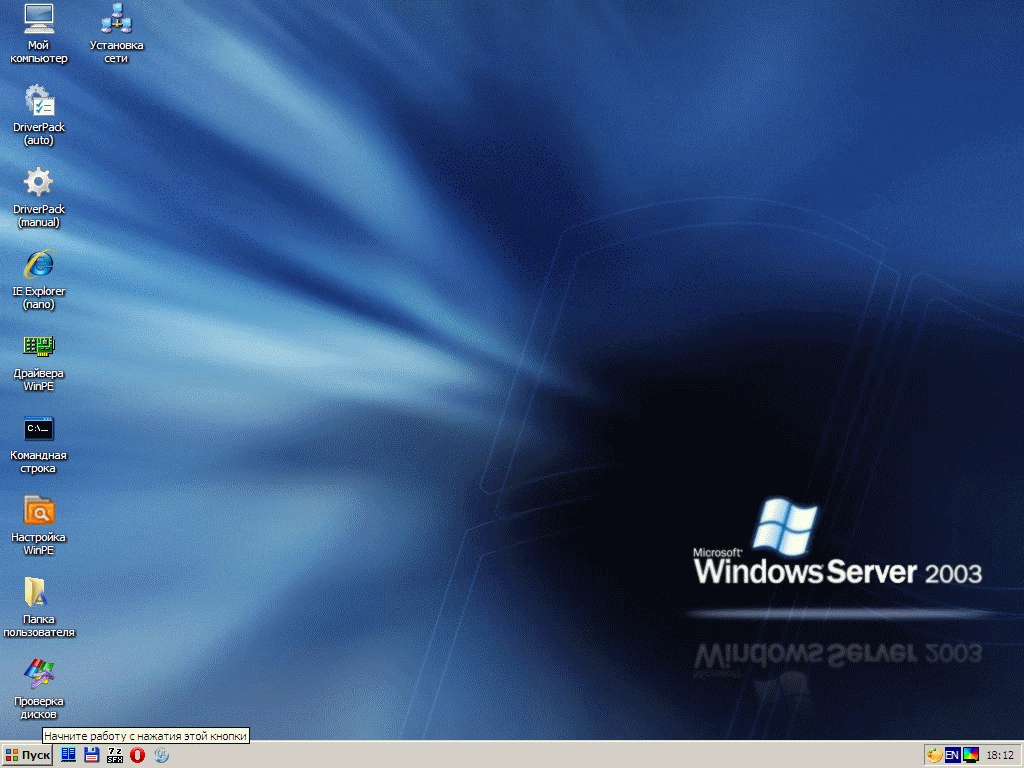Open the Opera browser quick-launch icon
Image resolution: width=1024 pixels, height=768 pixels.
(x=137, y=755)
